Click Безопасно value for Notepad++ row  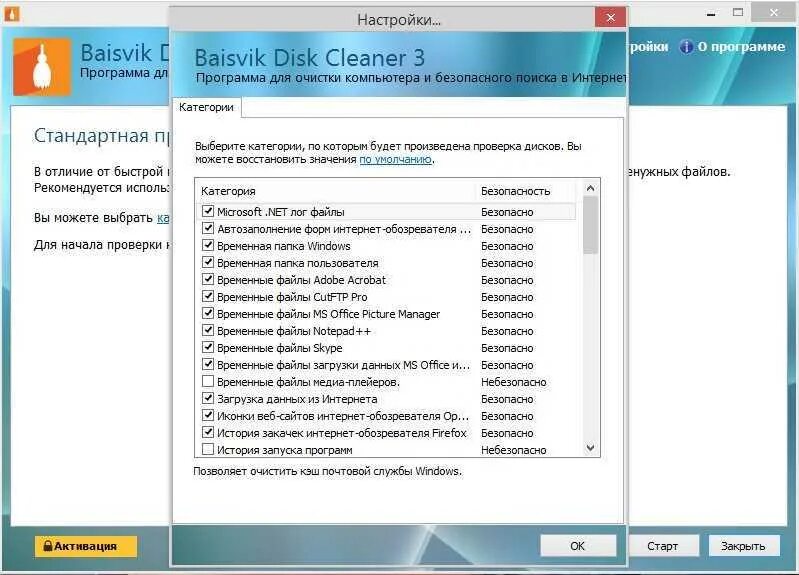click(x=507, y=331)
